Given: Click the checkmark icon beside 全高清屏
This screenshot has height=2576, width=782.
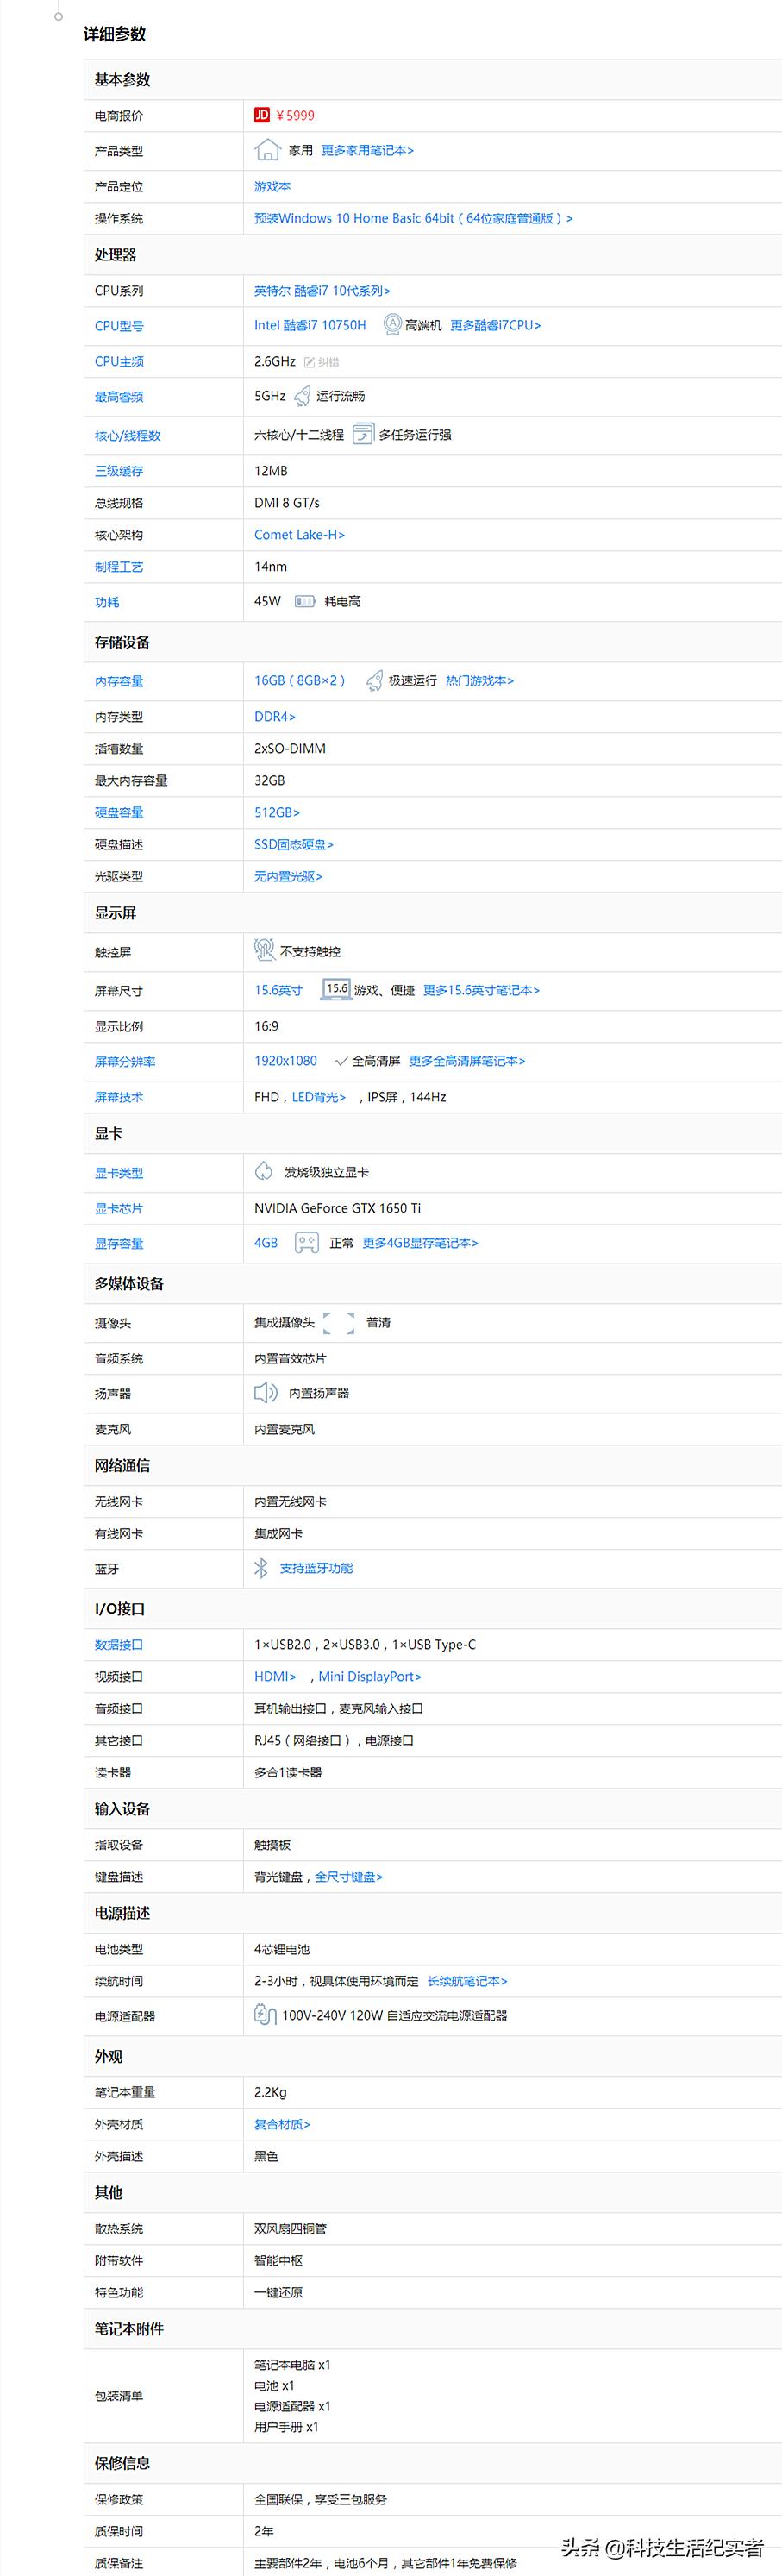Looking at the screenshot, I should click(x=341, y=1061).
